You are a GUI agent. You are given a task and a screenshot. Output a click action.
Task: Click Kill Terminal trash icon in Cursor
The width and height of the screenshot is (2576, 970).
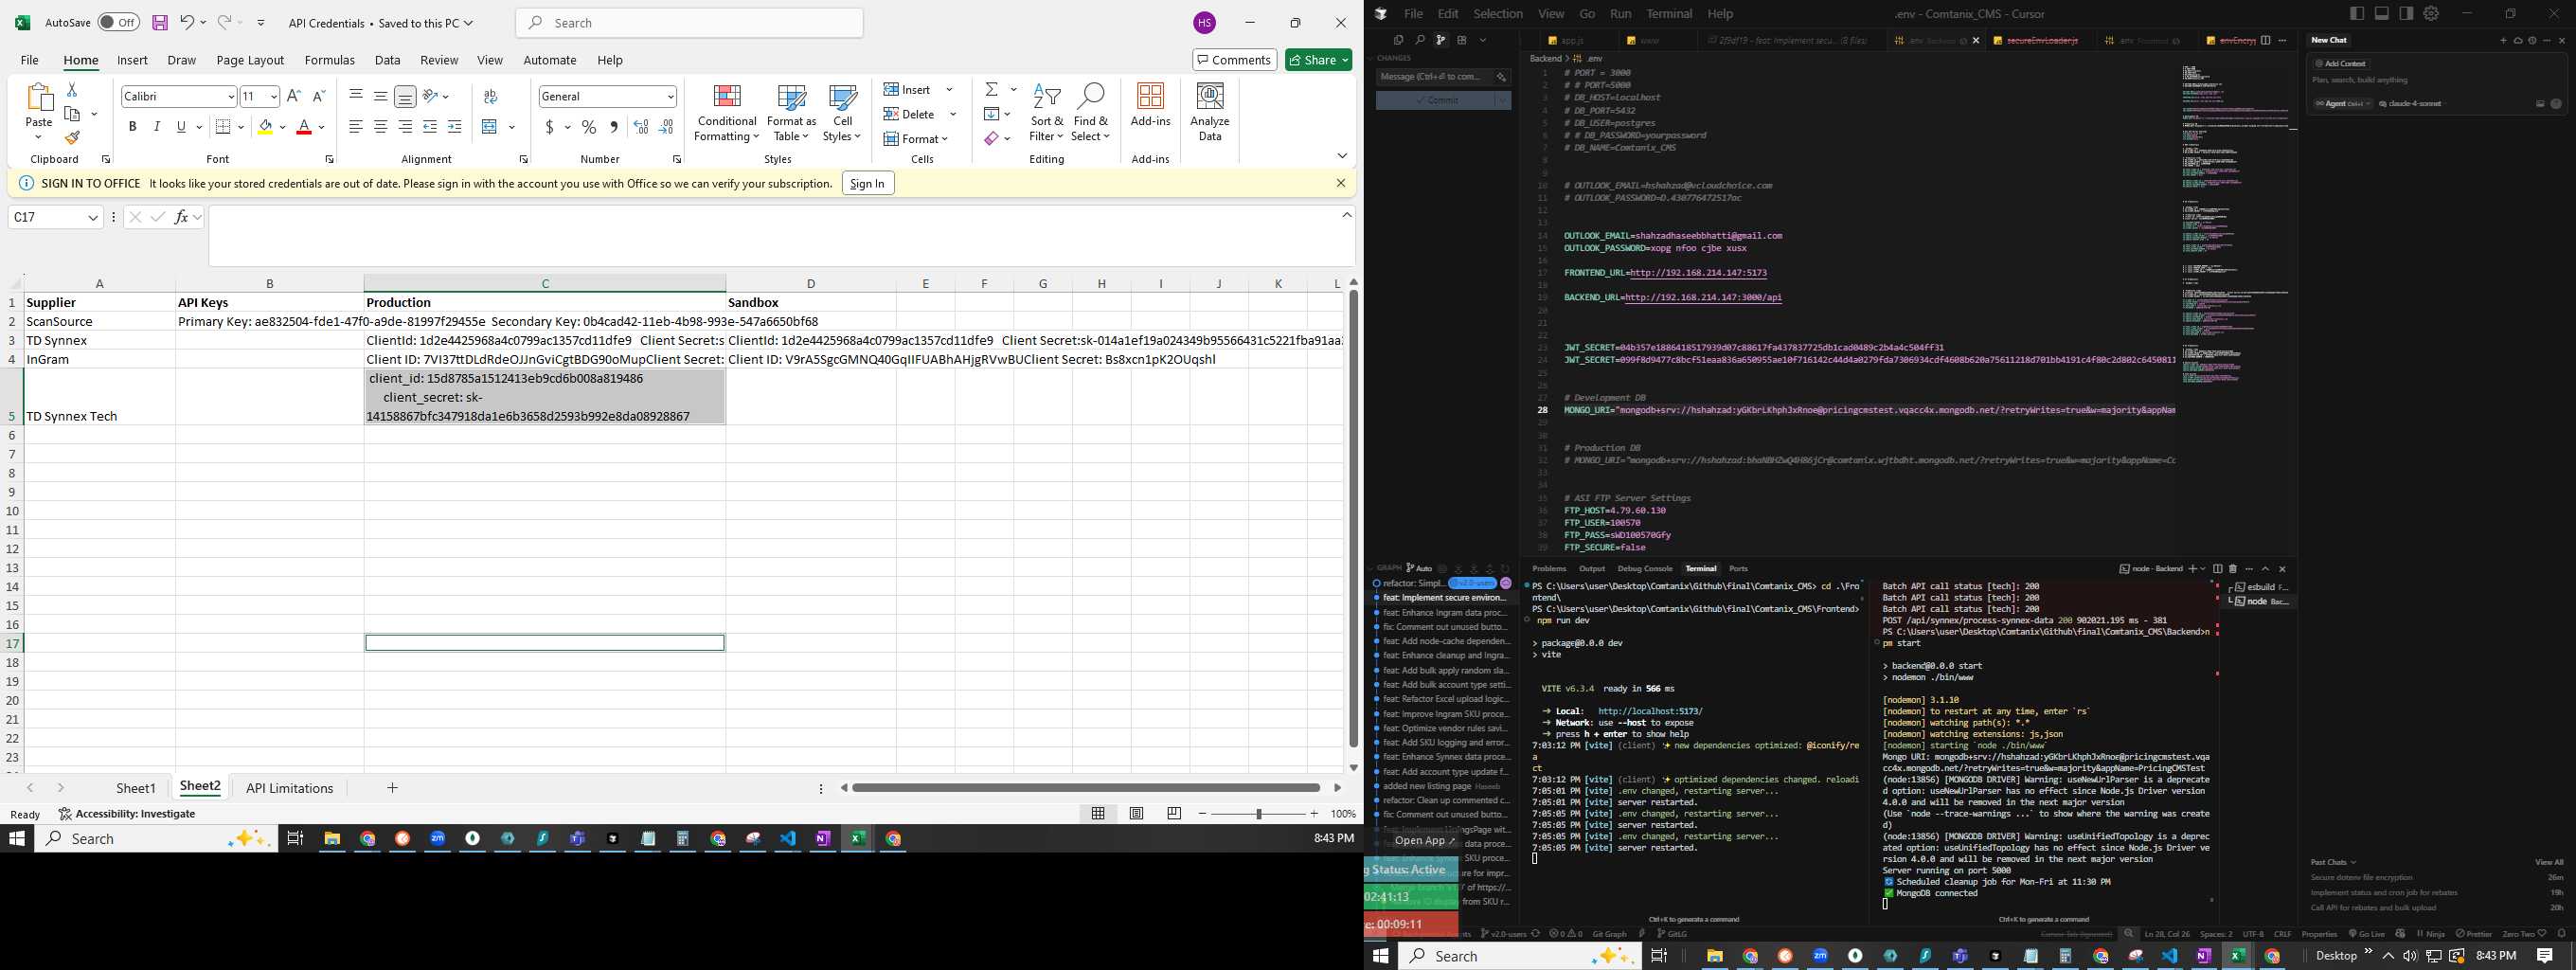click(x=2233, y=569)
